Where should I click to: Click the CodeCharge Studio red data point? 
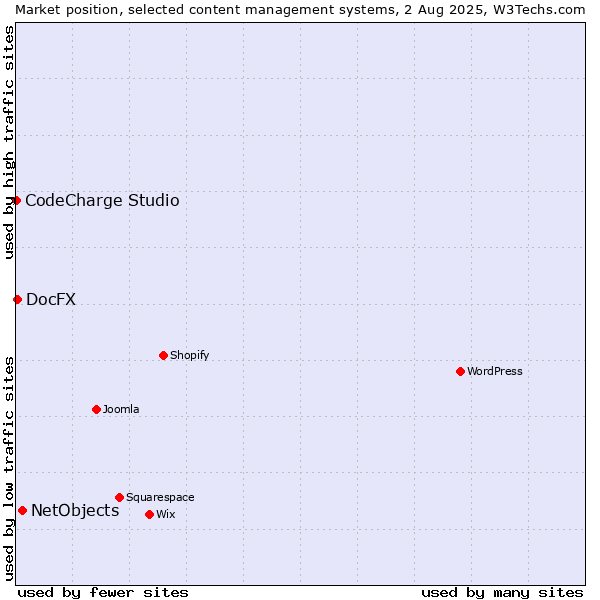point(16,201)
